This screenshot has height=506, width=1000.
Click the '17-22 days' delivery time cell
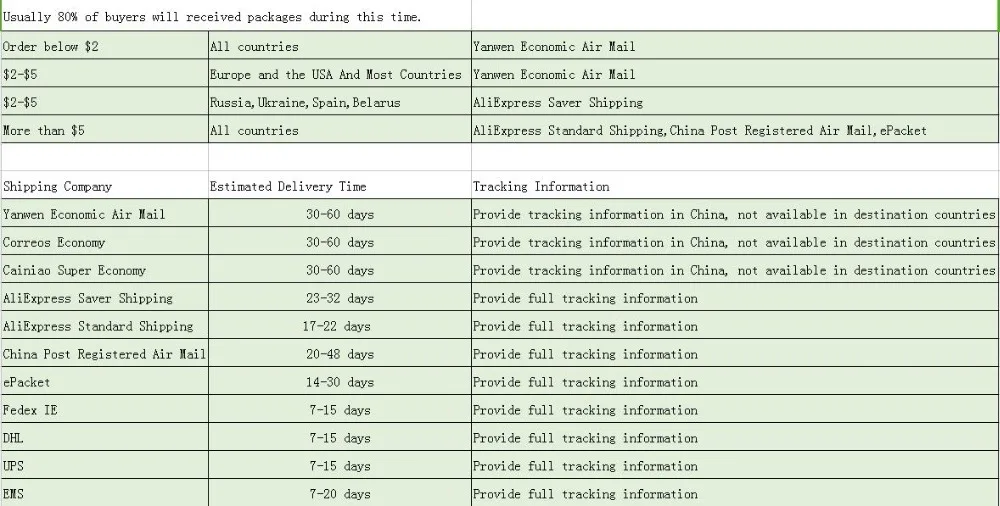pyautogui.click(x=340, y=326)
